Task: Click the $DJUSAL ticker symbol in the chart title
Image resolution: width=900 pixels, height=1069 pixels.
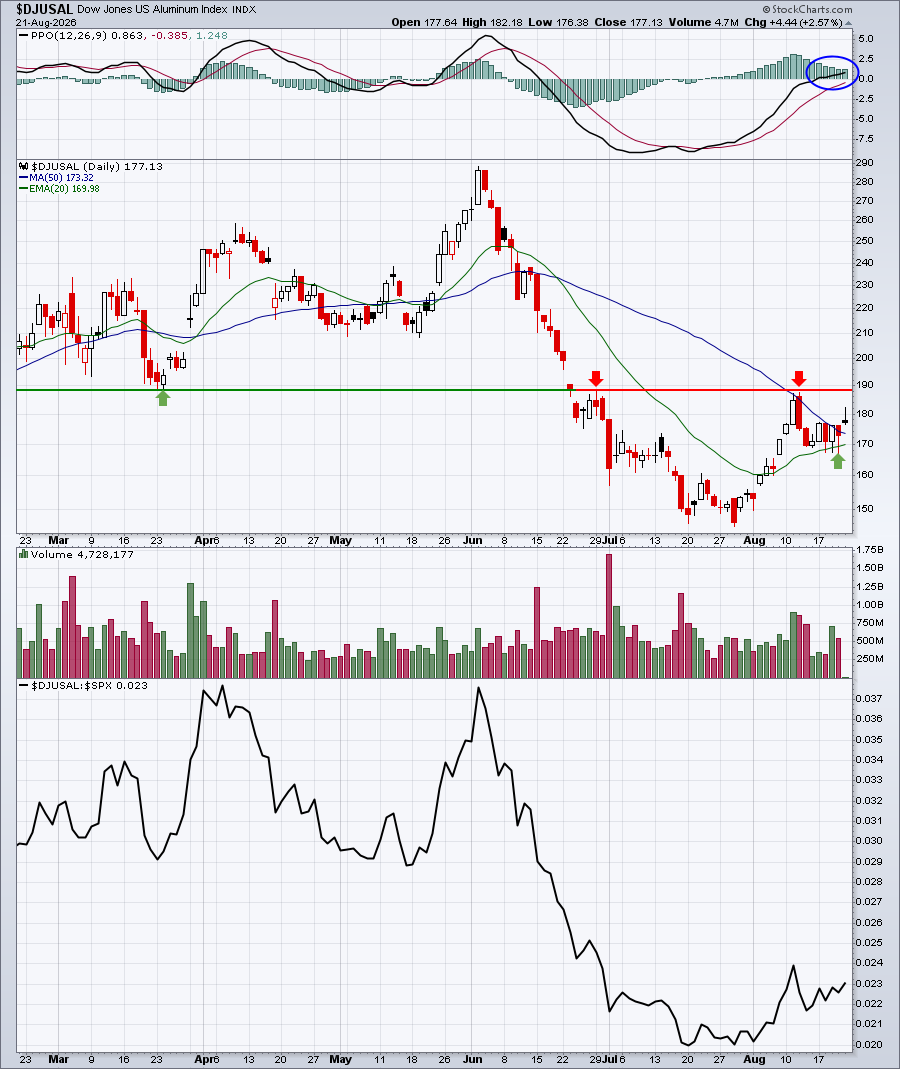Action: click(x=45, y=9)
